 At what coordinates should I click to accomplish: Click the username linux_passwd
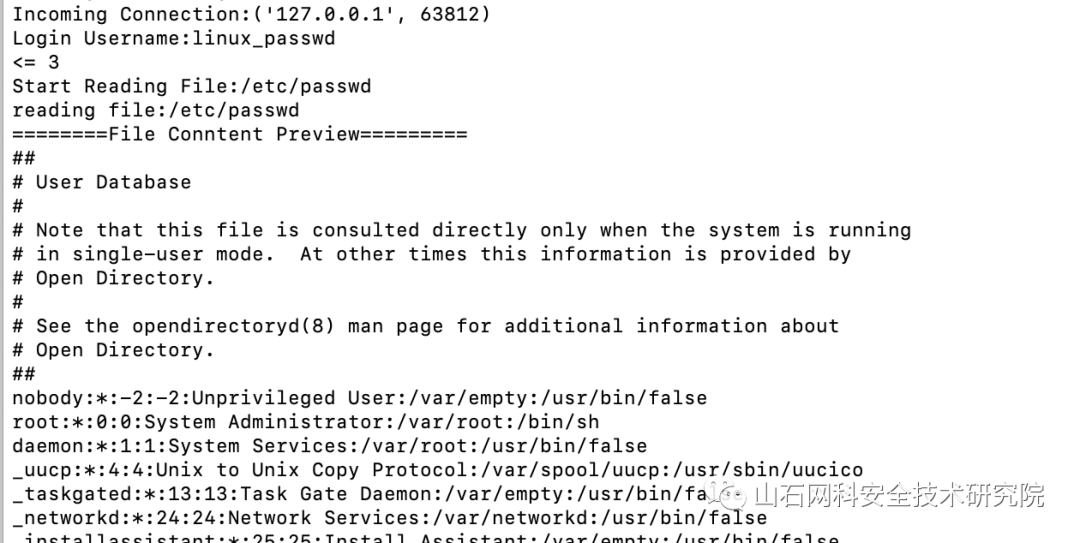264,39
